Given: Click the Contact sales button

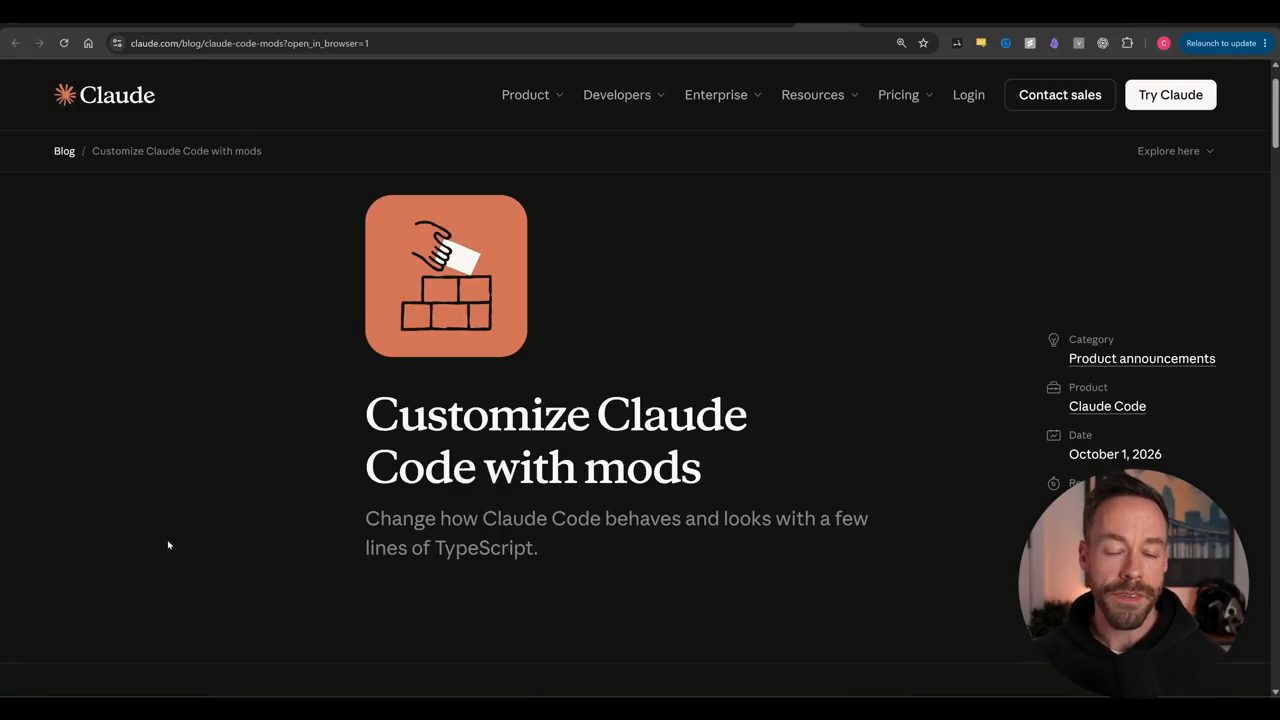Looking at the screenshot, I should click(x=1060, y=95).
